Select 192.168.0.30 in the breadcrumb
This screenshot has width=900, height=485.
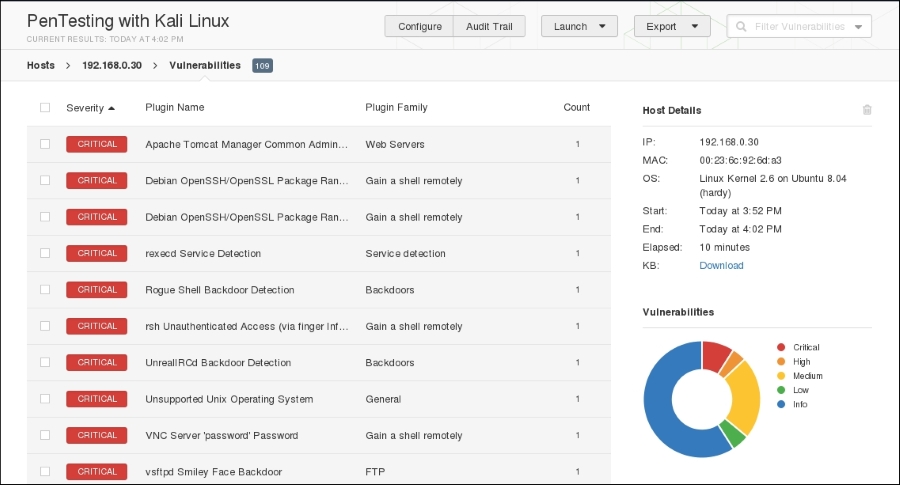(112, 66)
